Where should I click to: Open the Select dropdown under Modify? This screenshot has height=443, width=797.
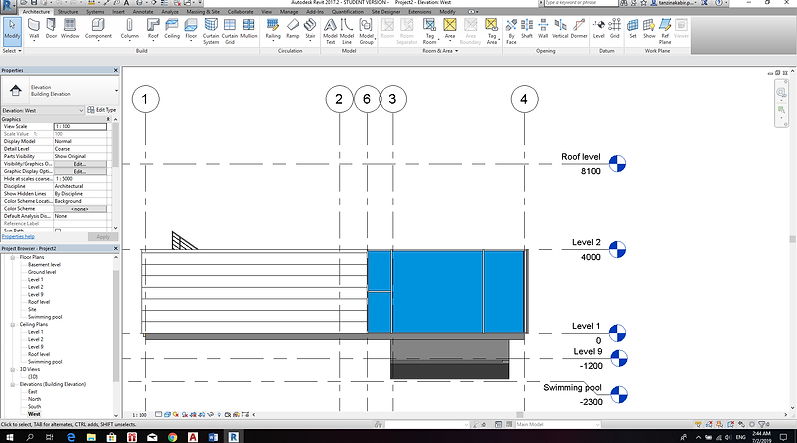(12, 51)
